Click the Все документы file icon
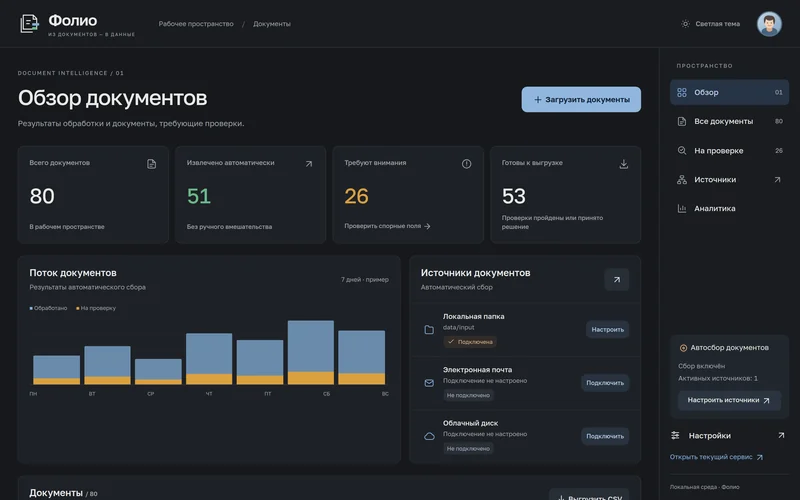This screenshot has height=500, width=800. pyautogui.click(x=682, y=121)
